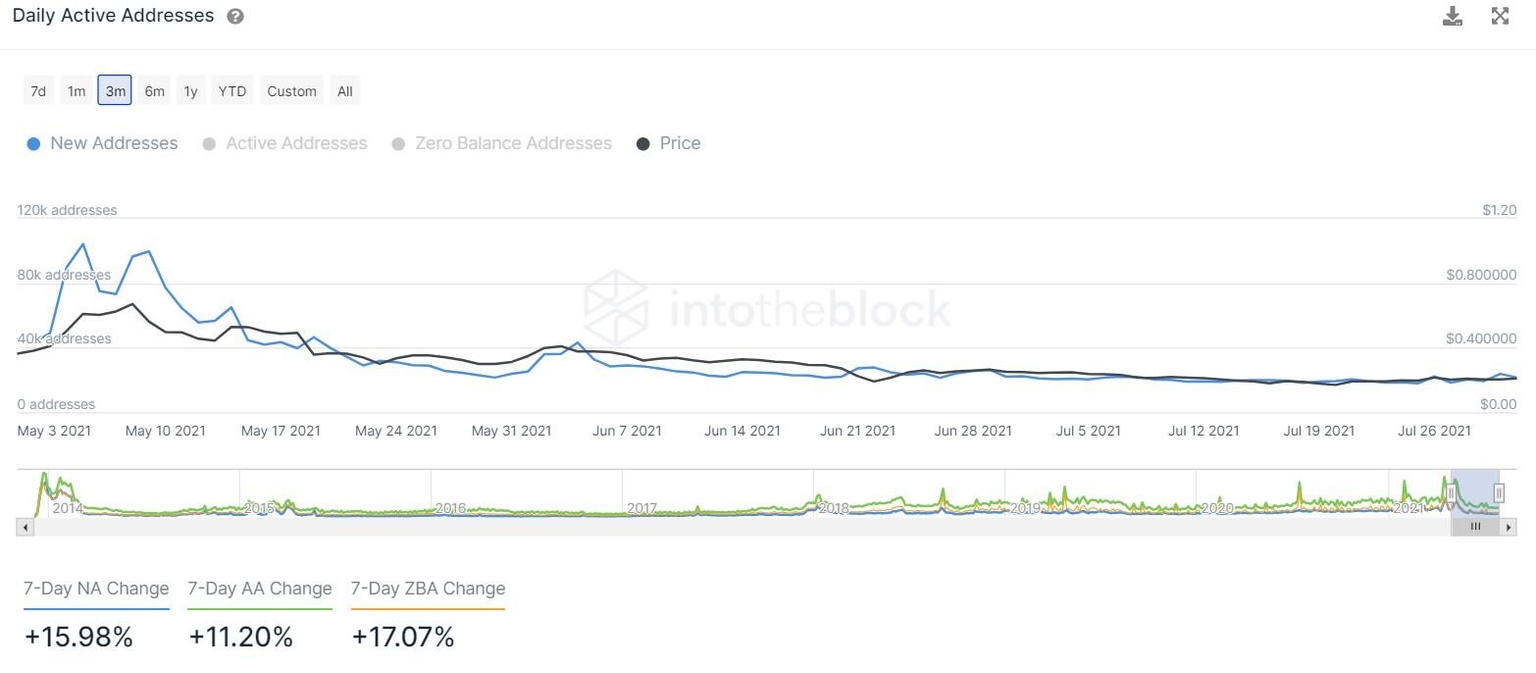The width and height of the screenshot is (1536, 673).
Task: Toggle New Addresses series
Action: pyautogui.click(x=102, y=144)
